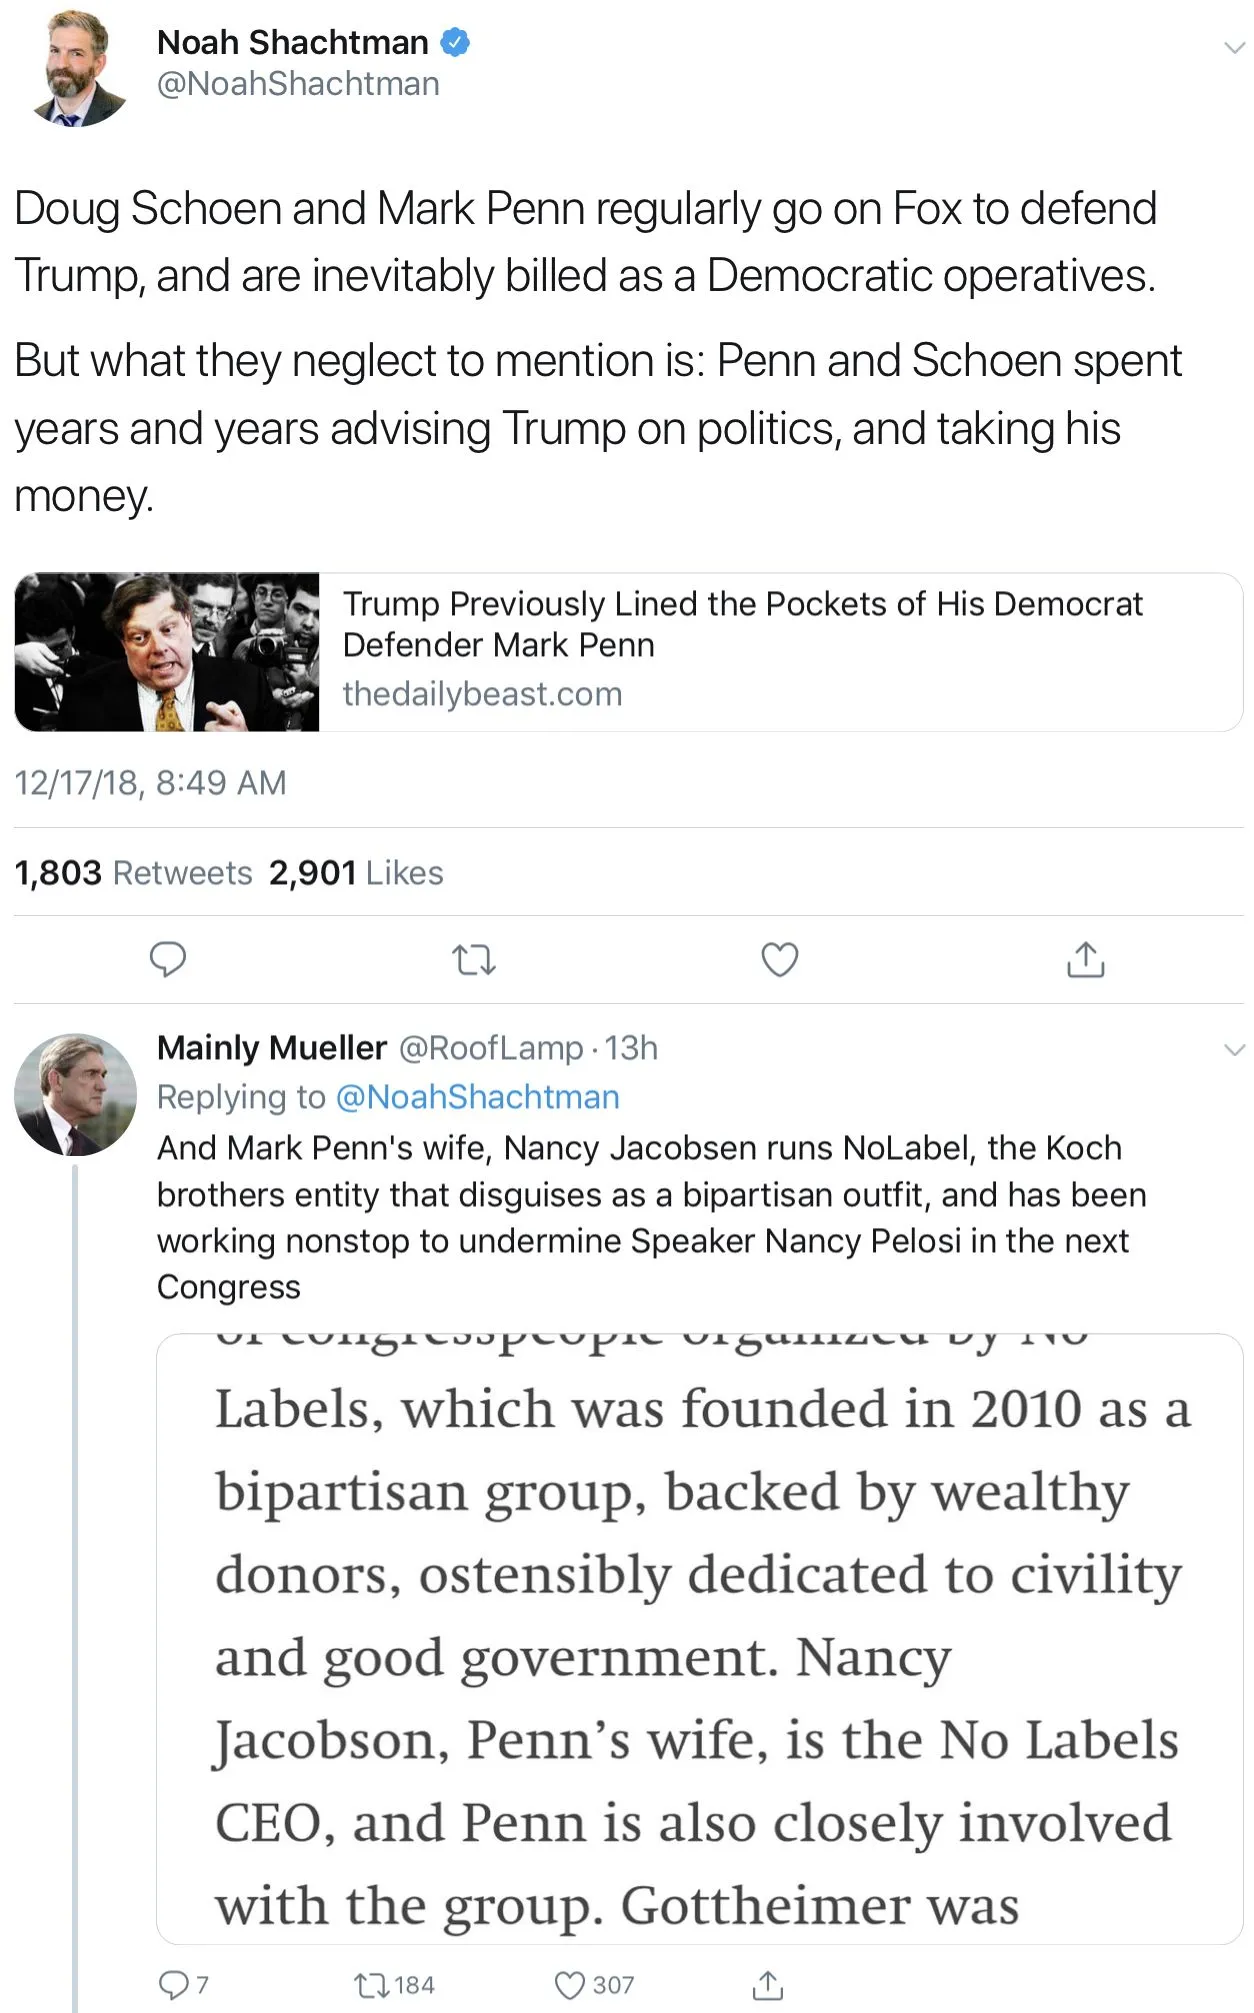The image size is (1254, 2013).
Task: Open the Mark Penn article thumbnail image
Action: 167,651
